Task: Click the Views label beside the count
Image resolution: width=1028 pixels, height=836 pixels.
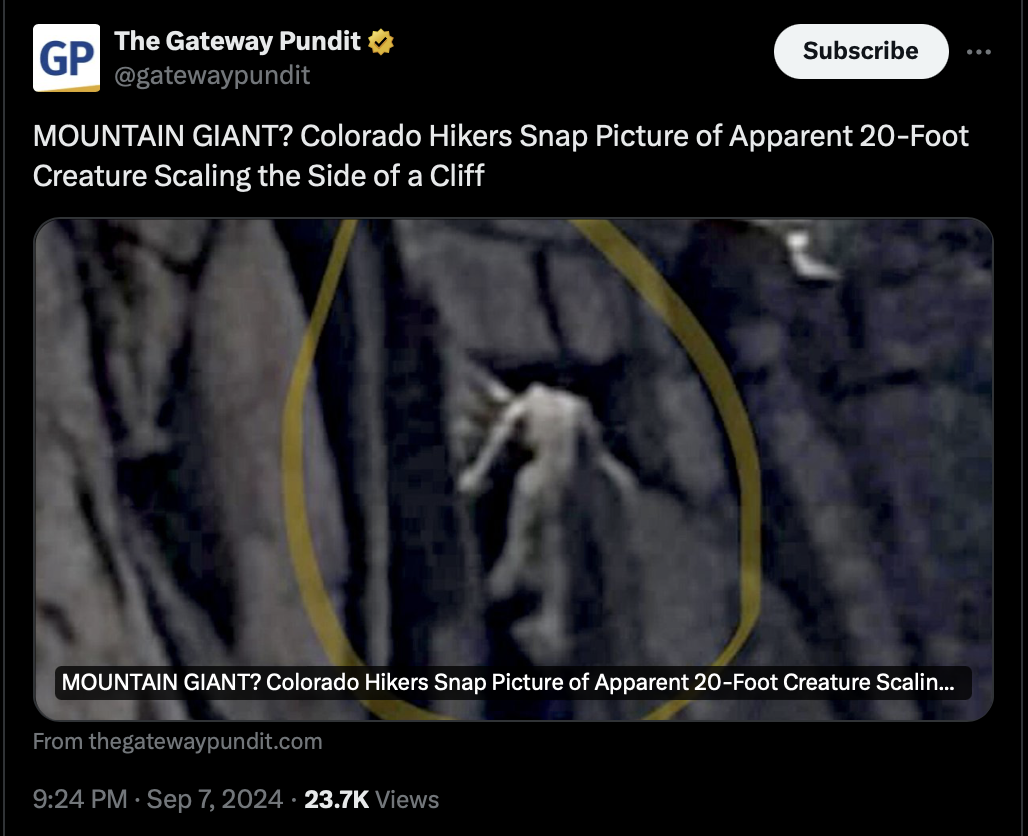Action: 407,800
